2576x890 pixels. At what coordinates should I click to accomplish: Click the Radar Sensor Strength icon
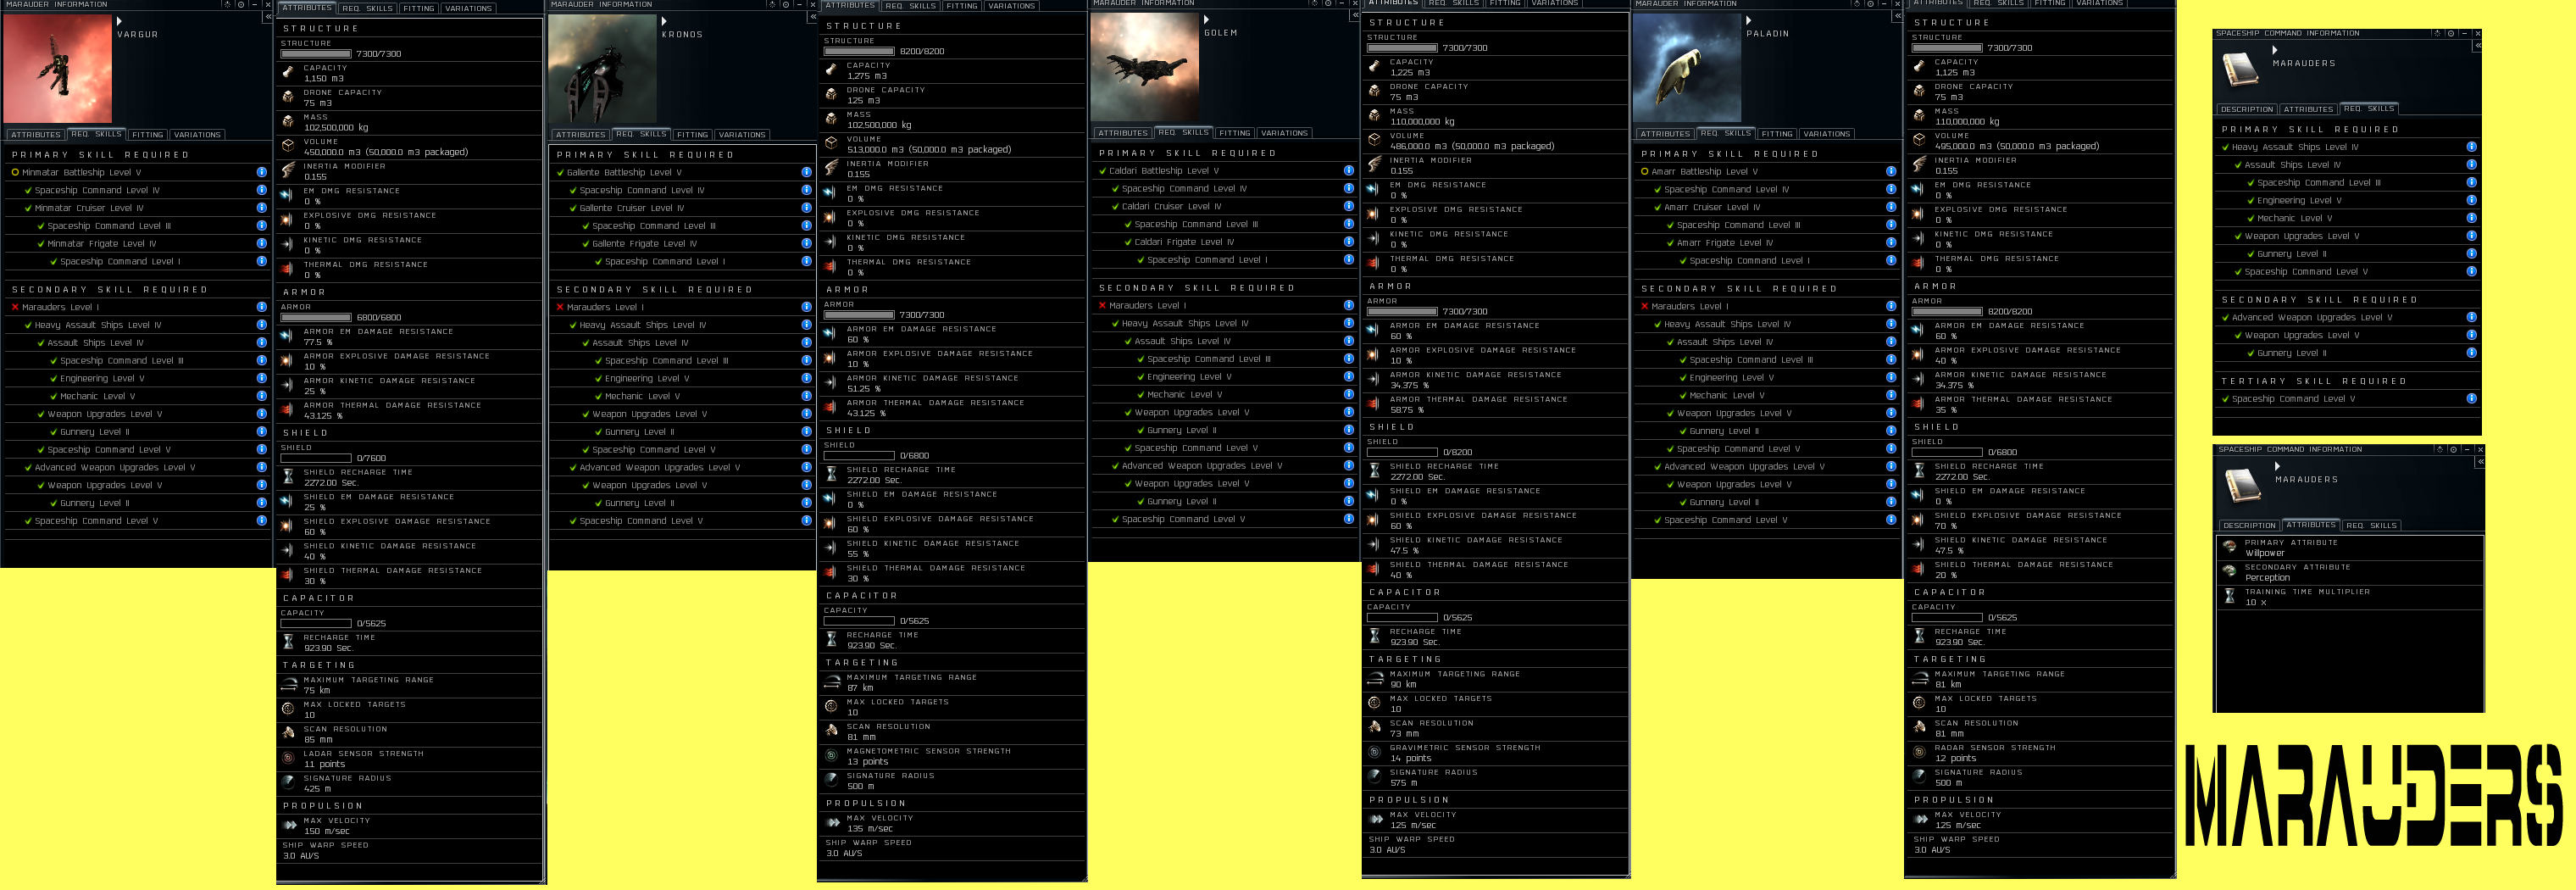click(x=1918, y=752)
